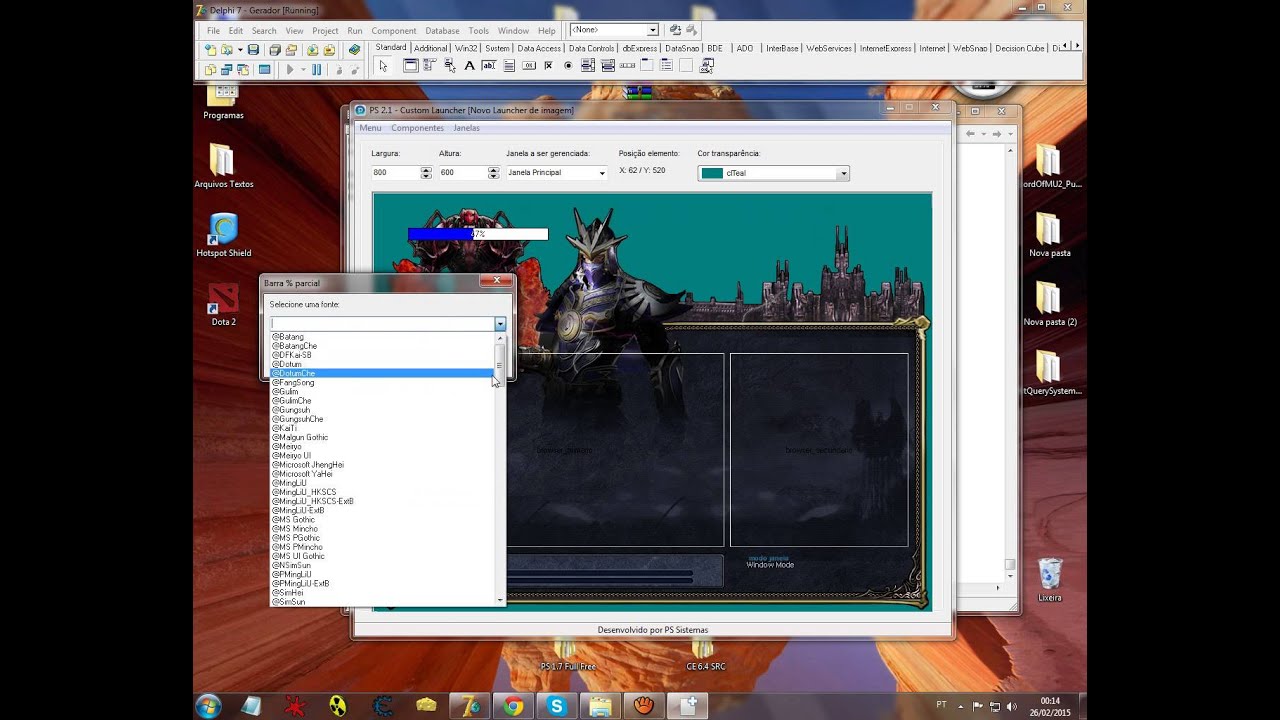Click the View Unit icon in Delphi
The image size is (1280, 720).
point(210,69)
